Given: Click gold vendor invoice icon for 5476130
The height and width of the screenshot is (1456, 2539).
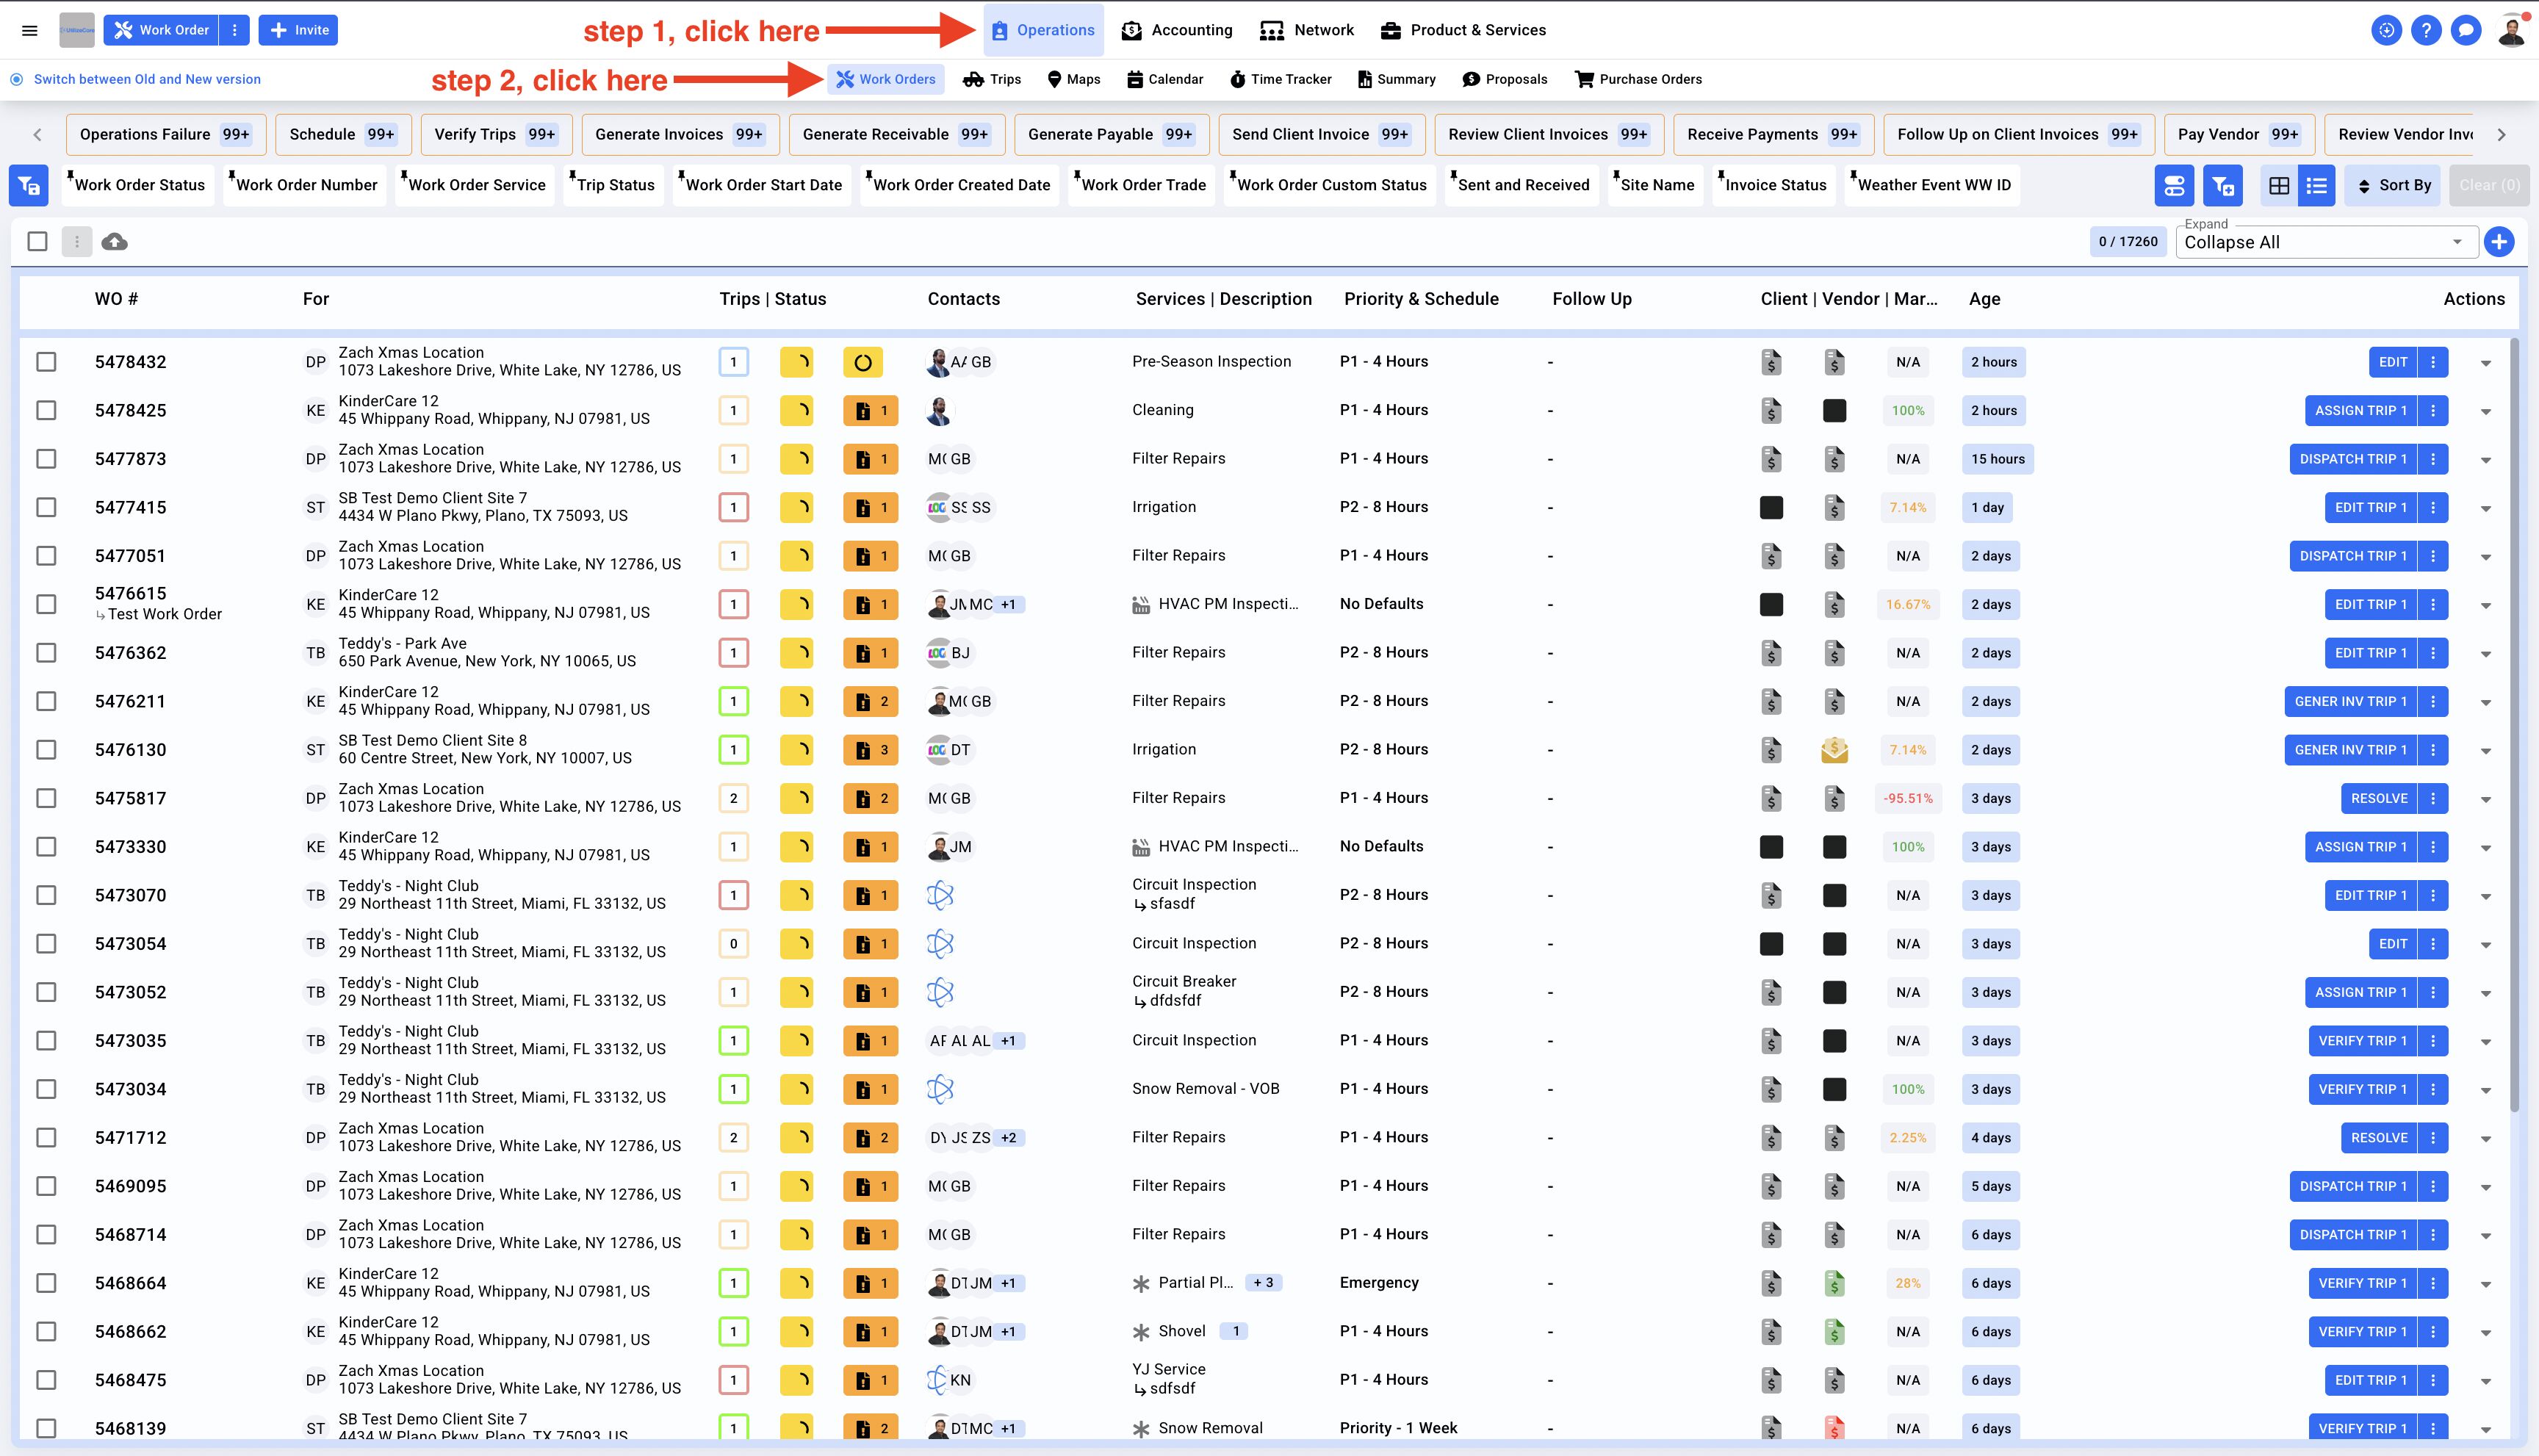Looking at the screenshot, I should [x=1834, y=750].
